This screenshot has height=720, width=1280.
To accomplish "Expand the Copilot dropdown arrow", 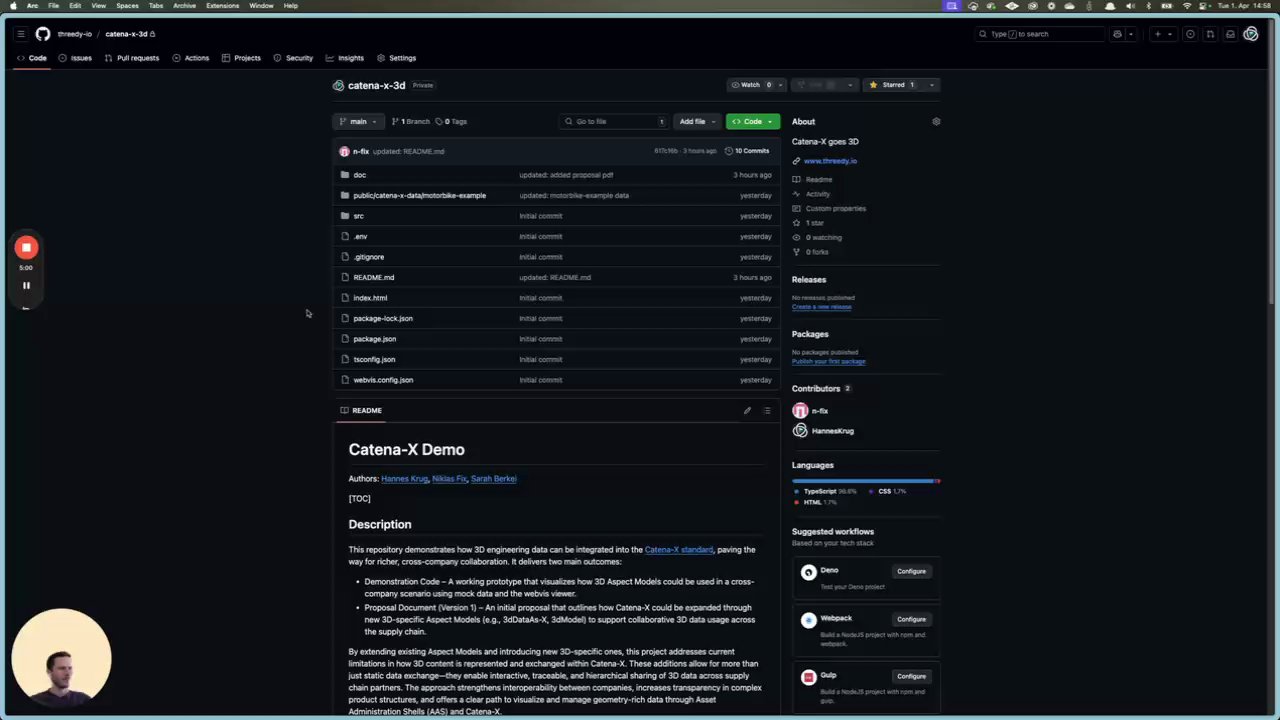I will point(1131,34).
